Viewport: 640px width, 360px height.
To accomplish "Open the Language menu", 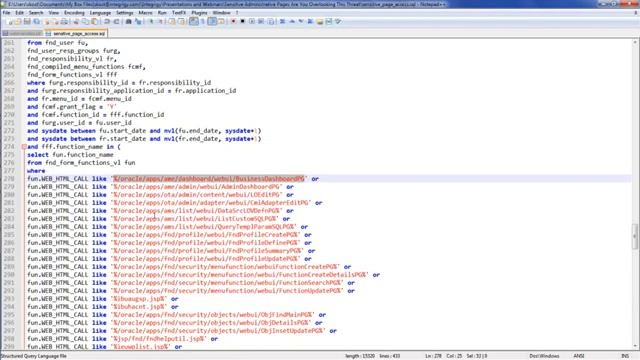I will pyautogui.click(x=100, y=13).
